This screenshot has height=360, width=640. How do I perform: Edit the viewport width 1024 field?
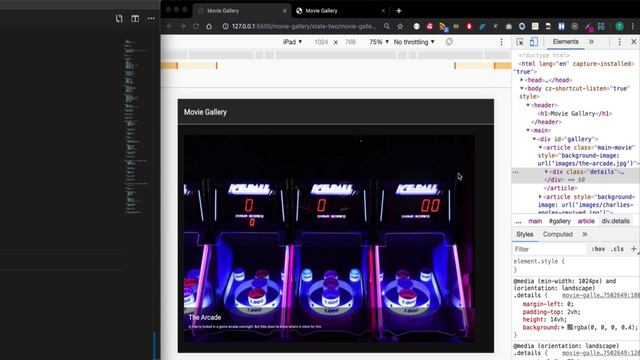[x=321, y=42]
